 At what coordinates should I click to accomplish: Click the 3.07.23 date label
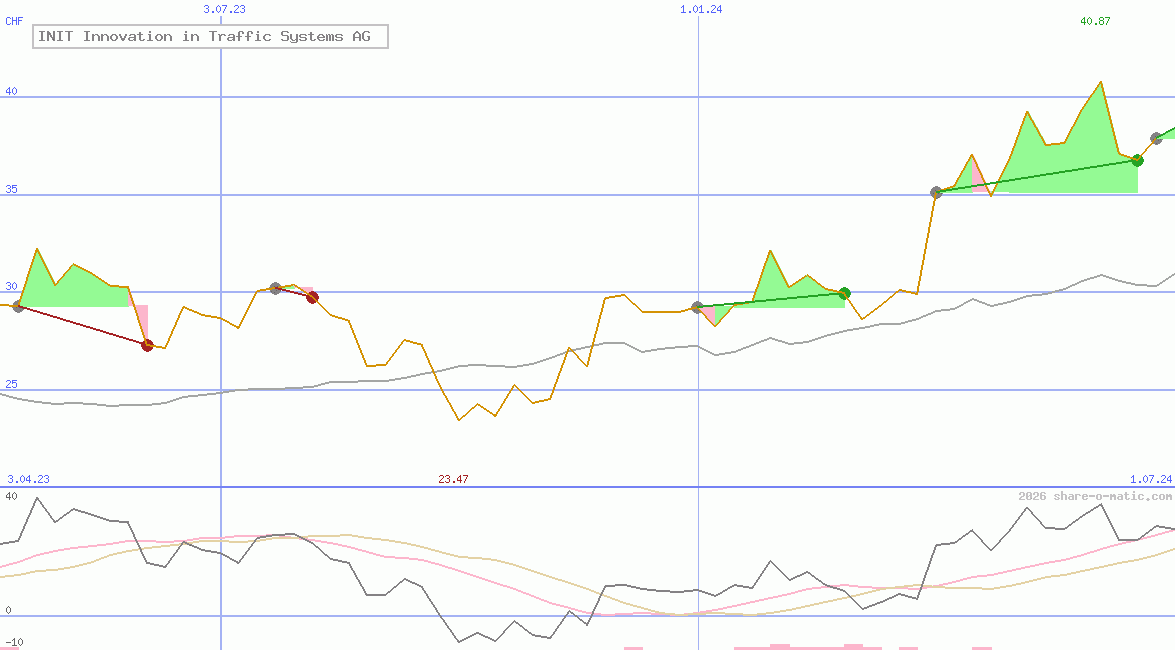[224, 9]
